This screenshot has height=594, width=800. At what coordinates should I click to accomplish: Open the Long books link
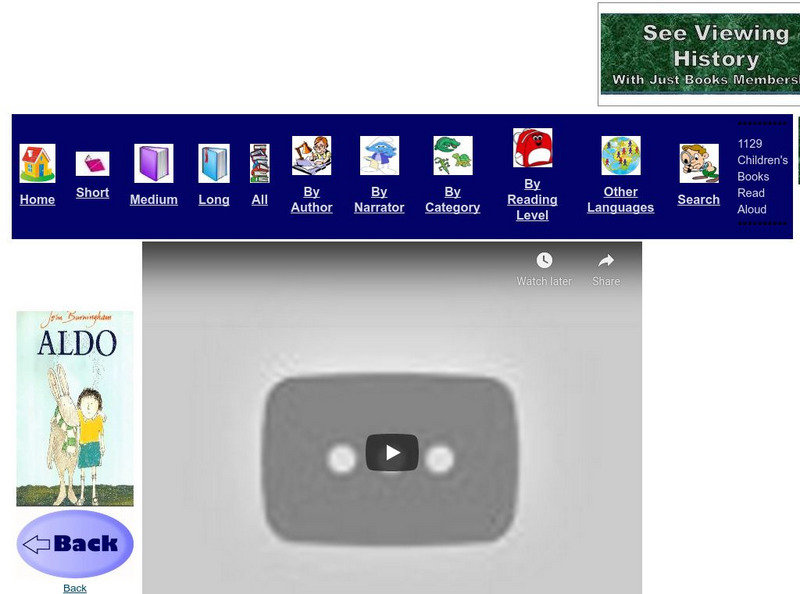click(214, 200)
